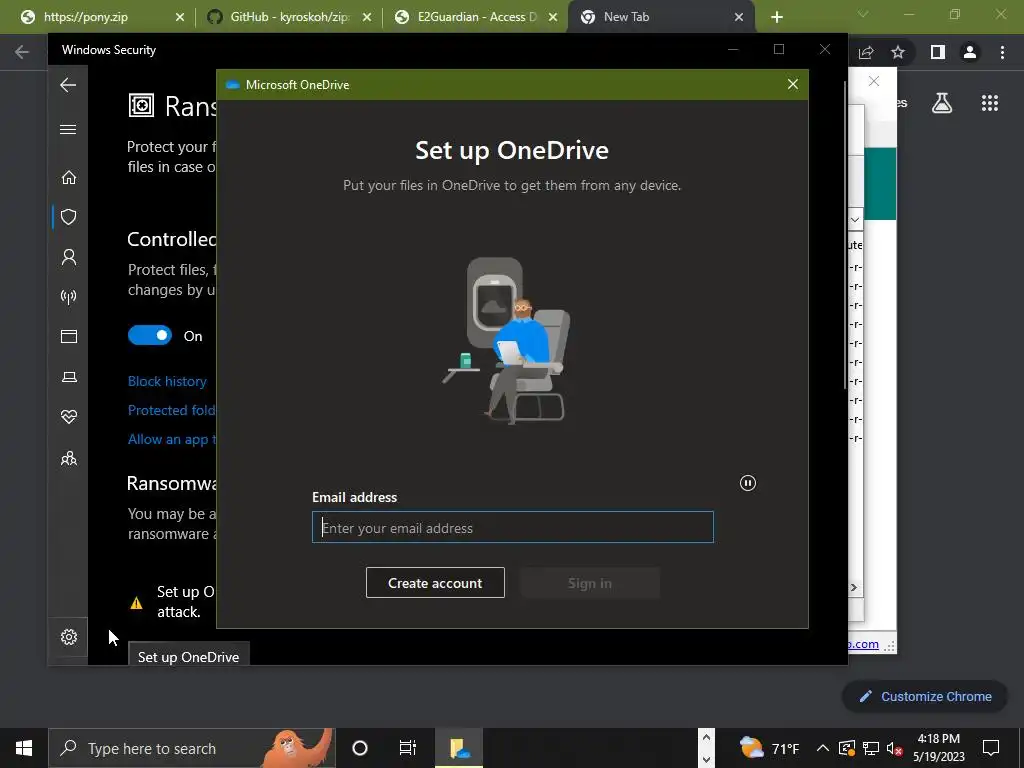Open Chrome three-dot menu
The image size is (1024, 768).
[x=1002, y=52]
